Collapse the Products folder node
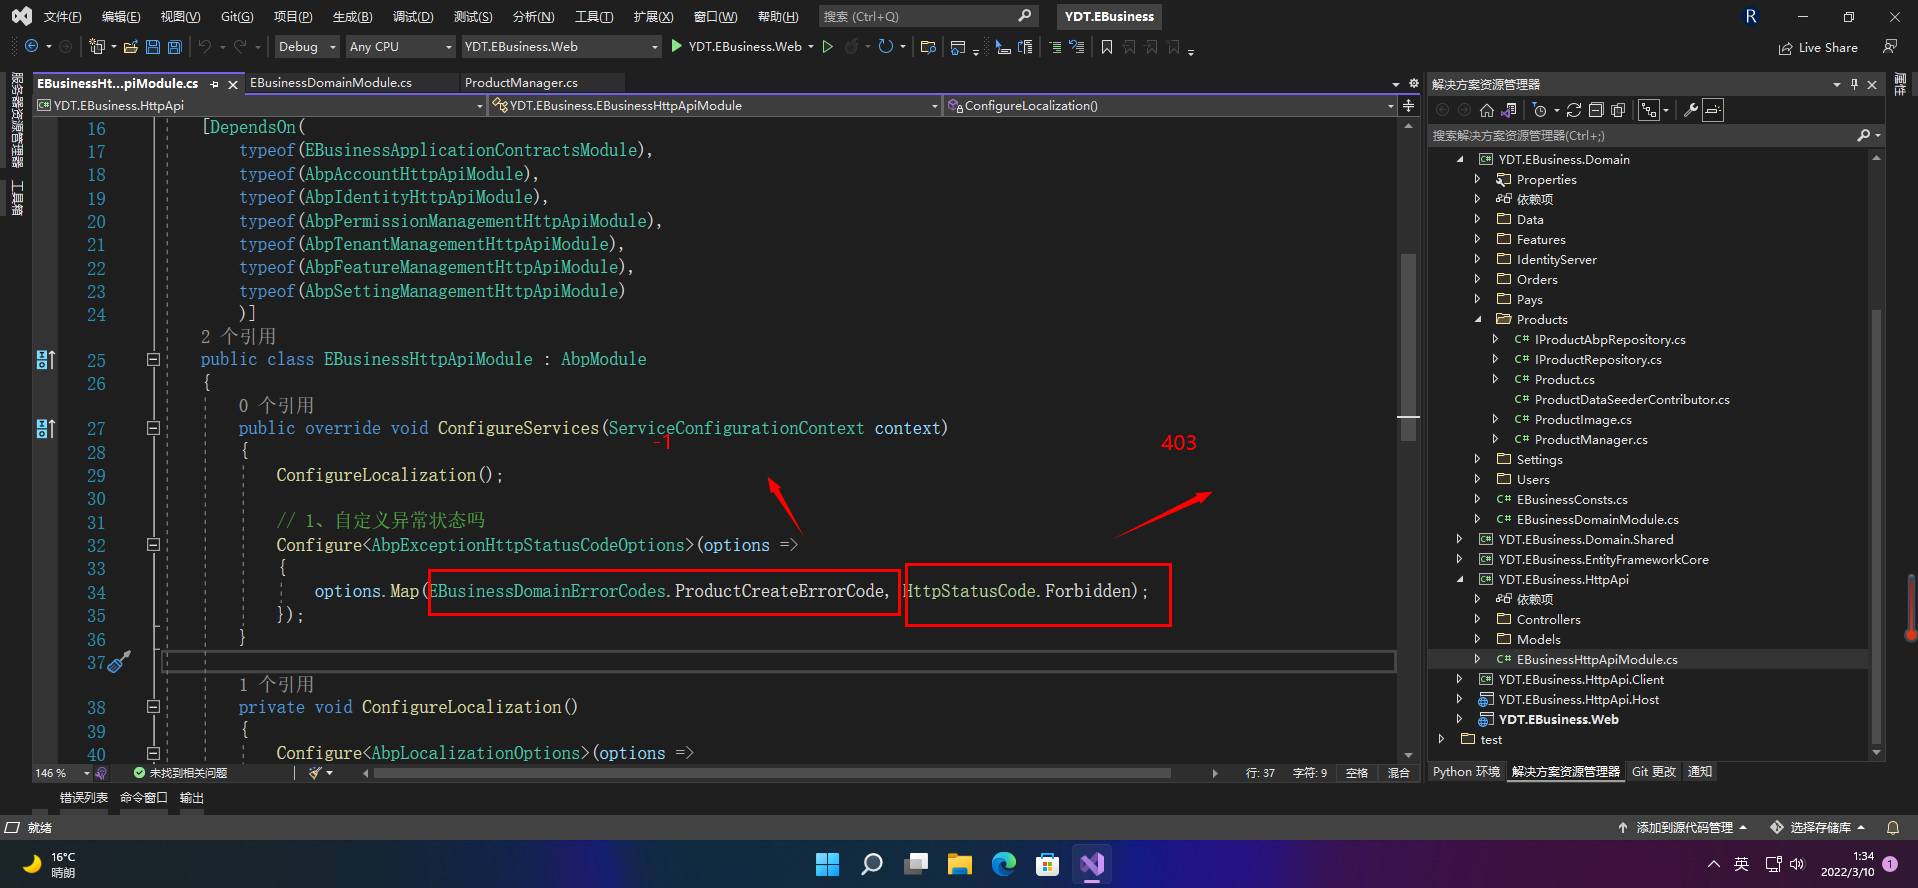1918x888 pixels. click(1478, 319)
